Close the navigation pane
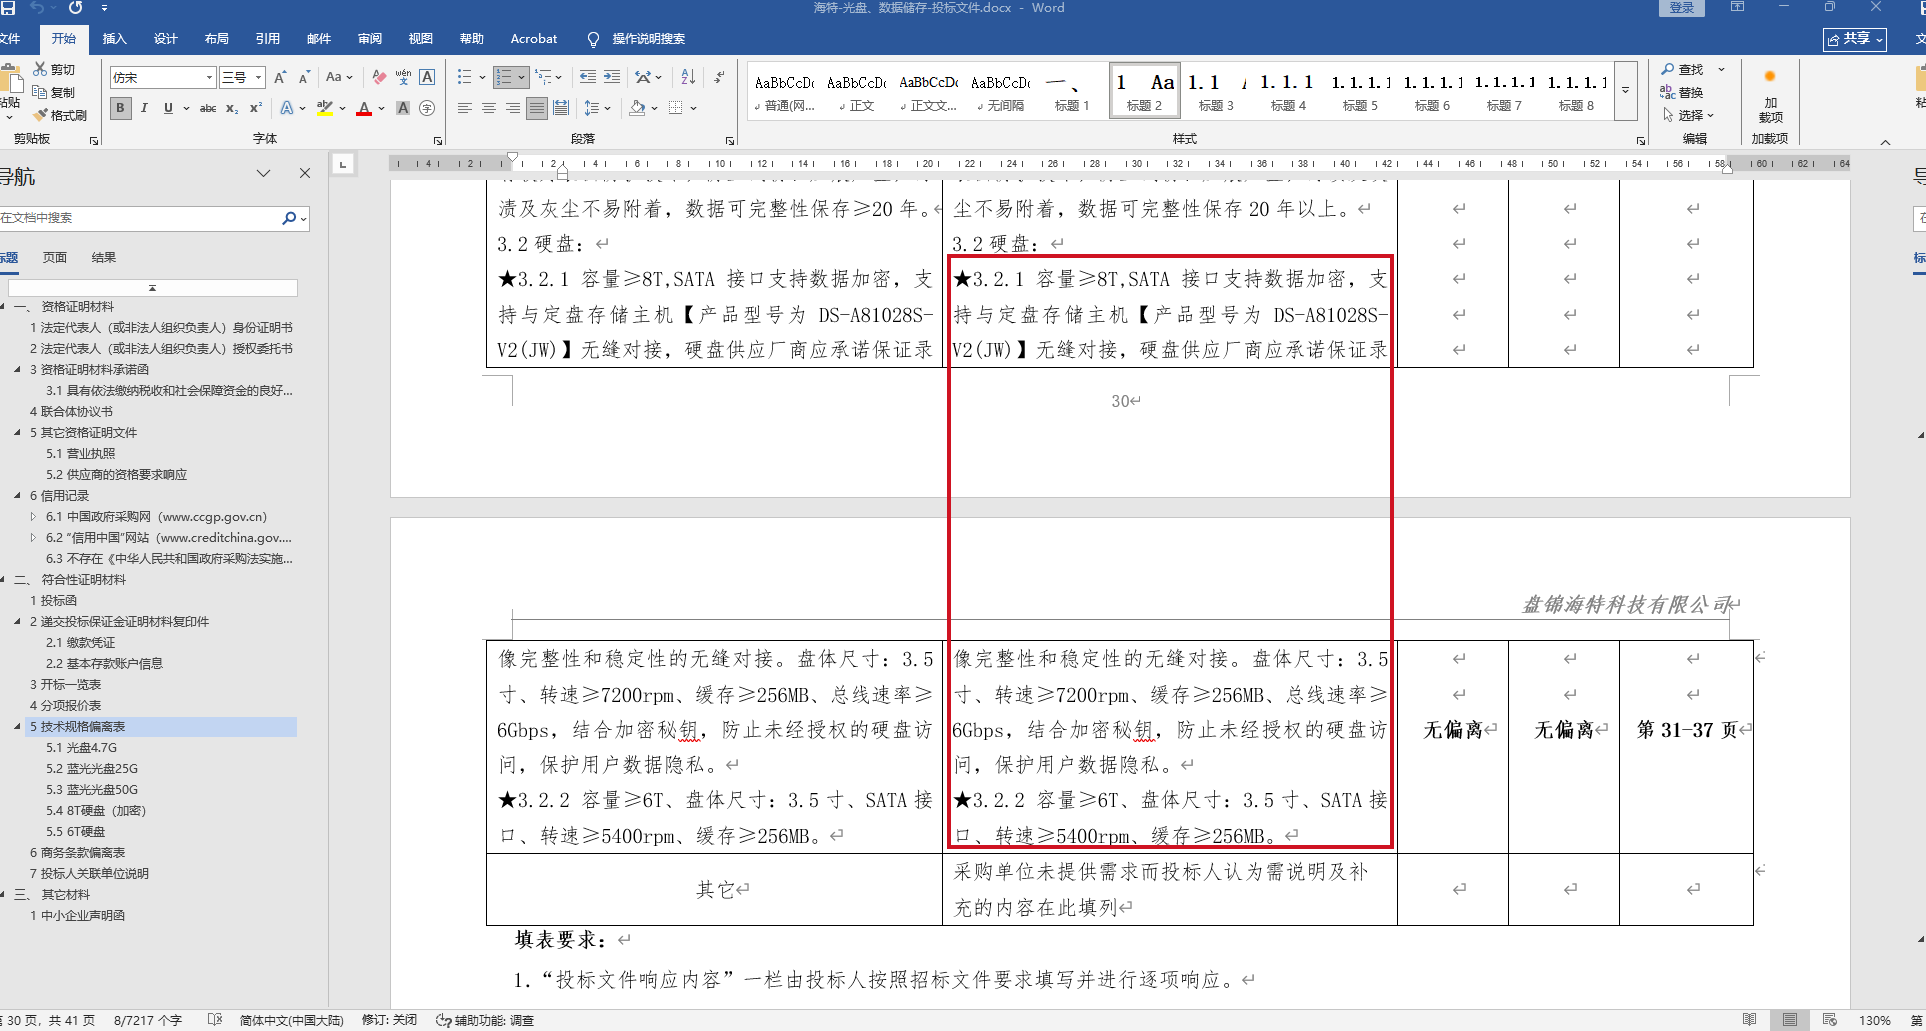 point(305,173)
